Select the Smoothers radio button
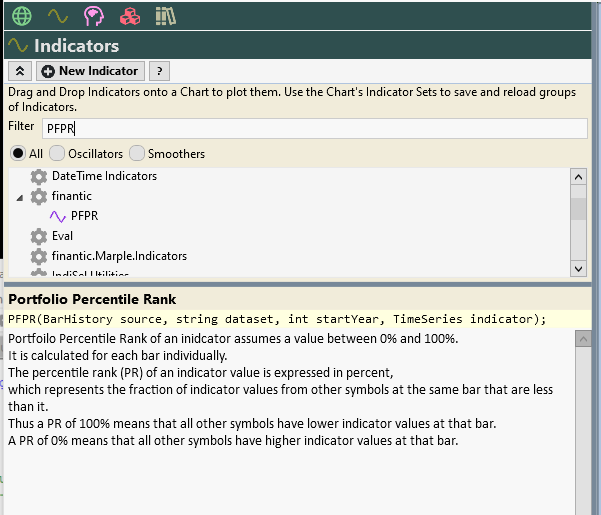This screenshot has width=601, height=515. (137, 154)
